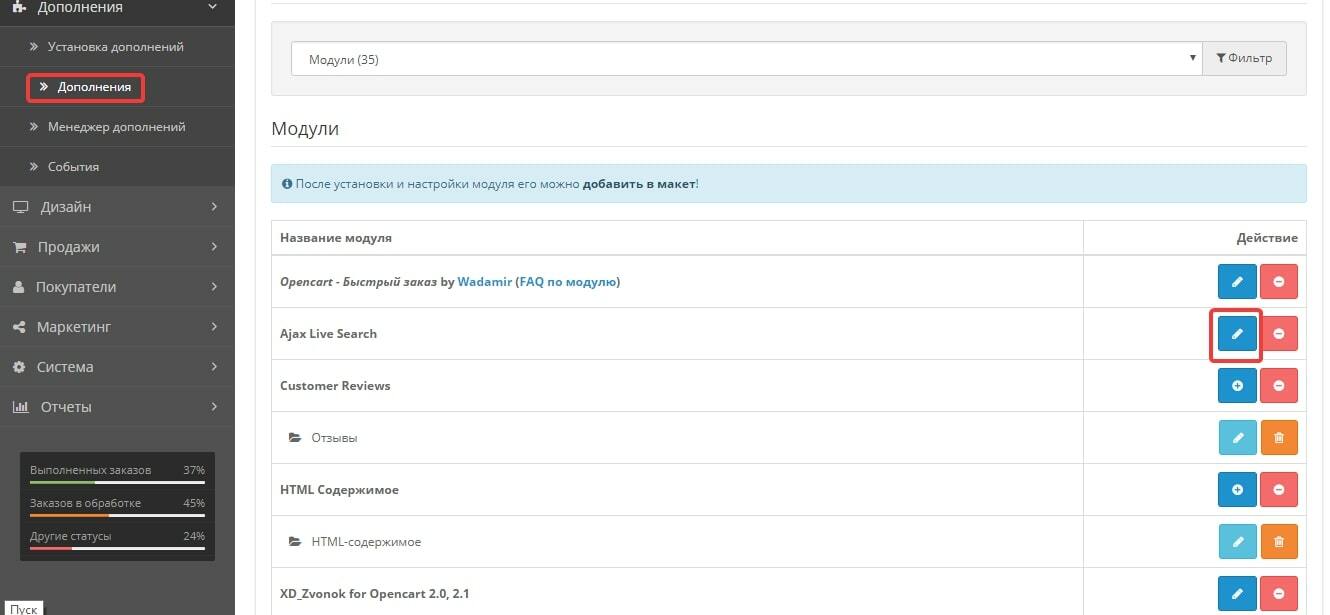This screenshot has width=1330, height=615.
Task: Open the Wadamir author link
Action: click(x=484, y=282)
